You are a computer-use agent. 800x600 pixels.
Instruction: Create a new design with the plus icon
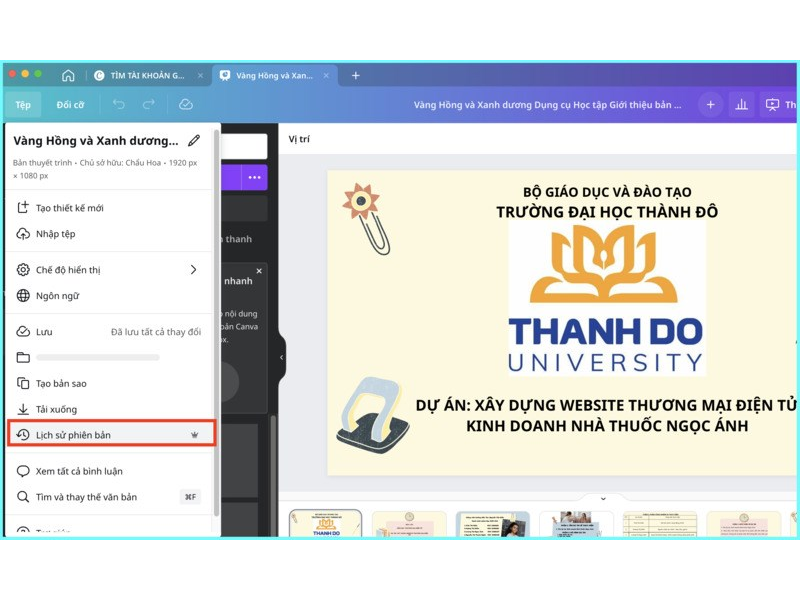pos(710,104)
